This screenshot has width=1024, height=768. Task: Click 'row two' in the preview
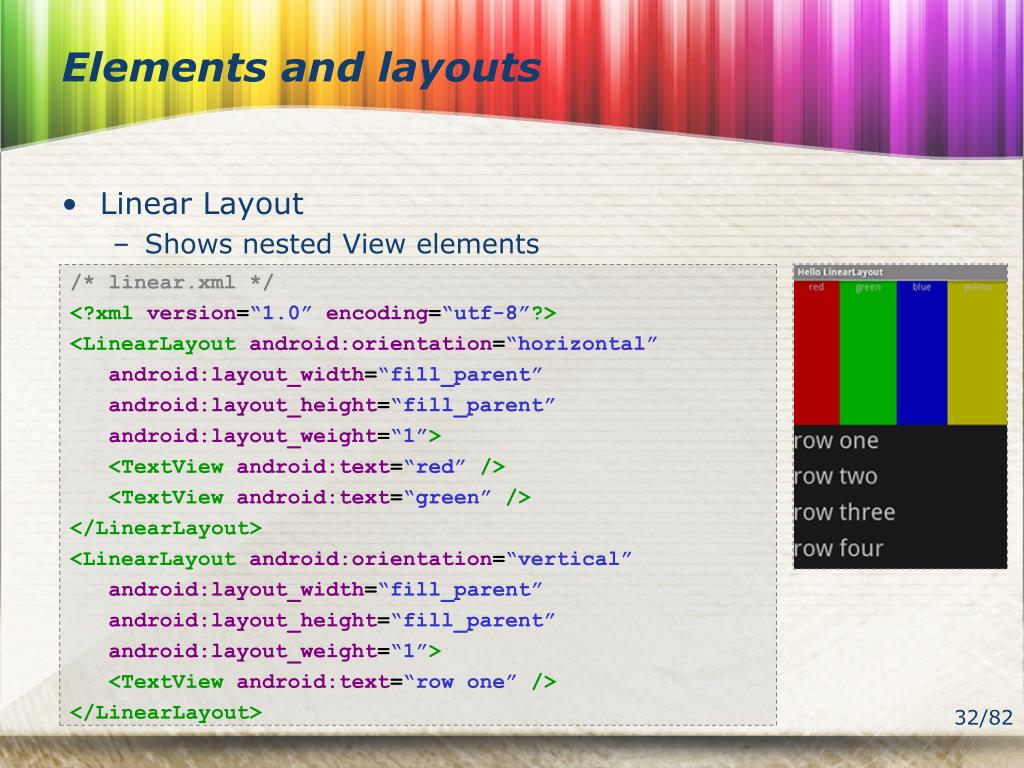pyautogui.click(x=835, y=477)
